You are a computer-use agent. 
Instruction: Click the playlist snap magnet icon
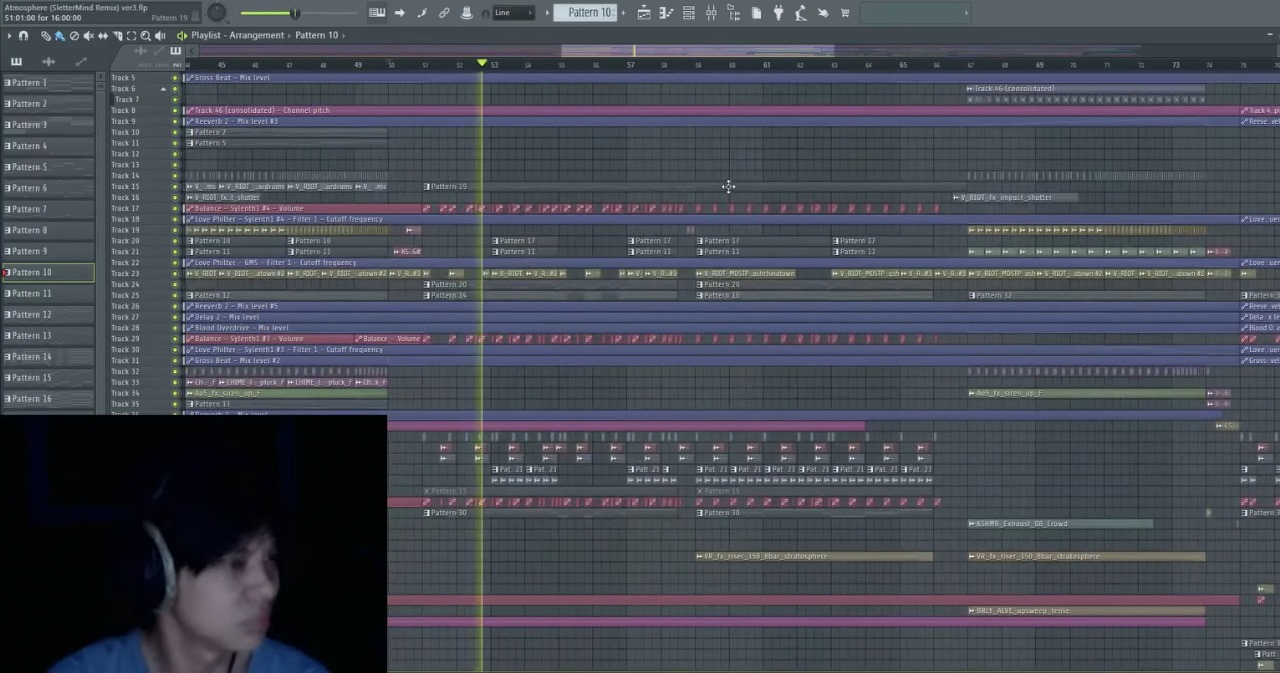23,36
